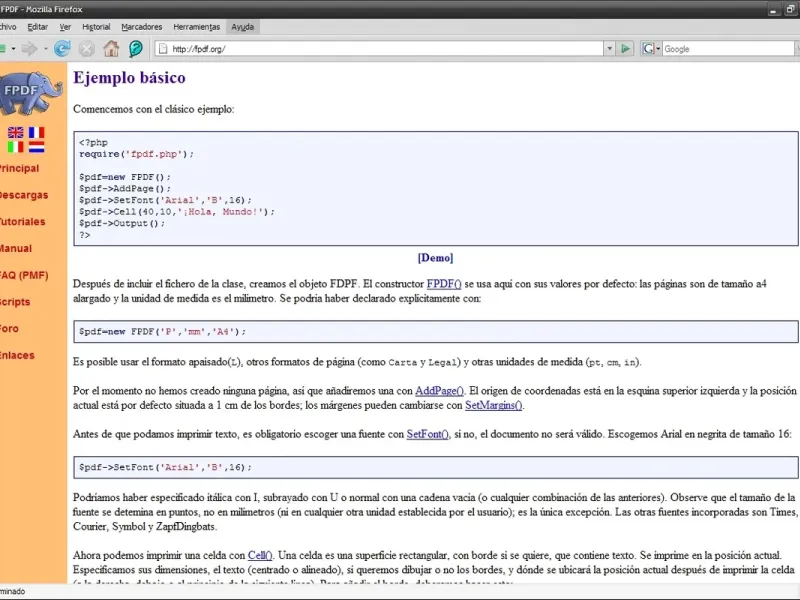Viewport: 800px width, 600px height.
Task: Restore the Firefox window size
Action: 790,9
